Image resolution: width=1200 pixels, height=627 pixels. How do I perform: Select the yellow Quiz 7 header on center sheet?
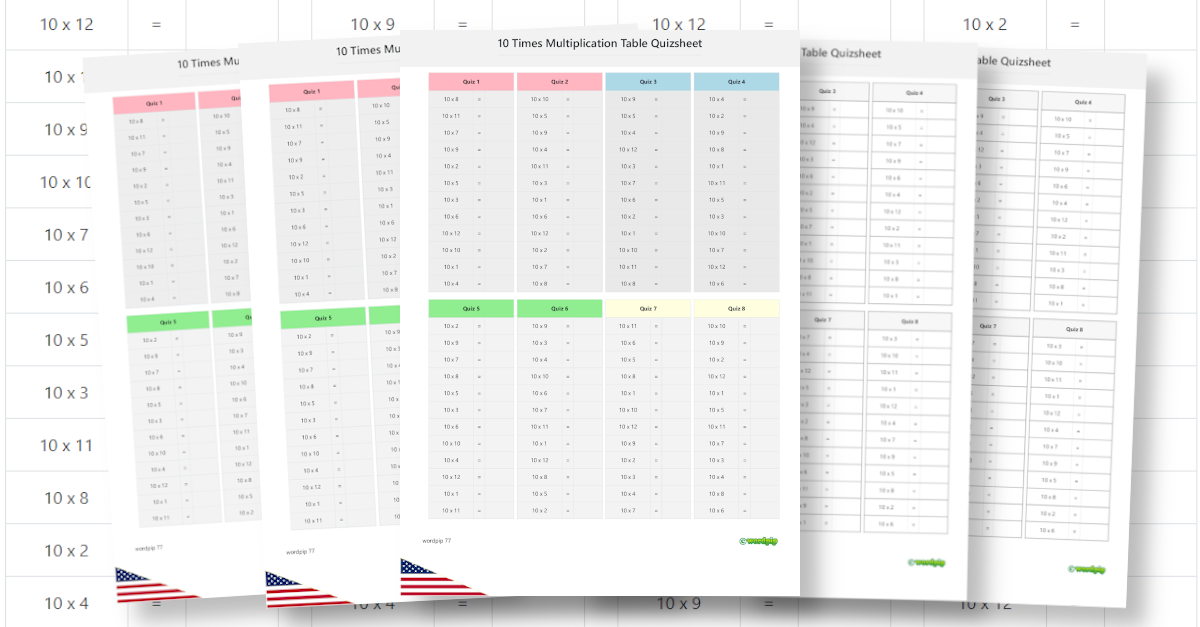click(x=647, y=309)
